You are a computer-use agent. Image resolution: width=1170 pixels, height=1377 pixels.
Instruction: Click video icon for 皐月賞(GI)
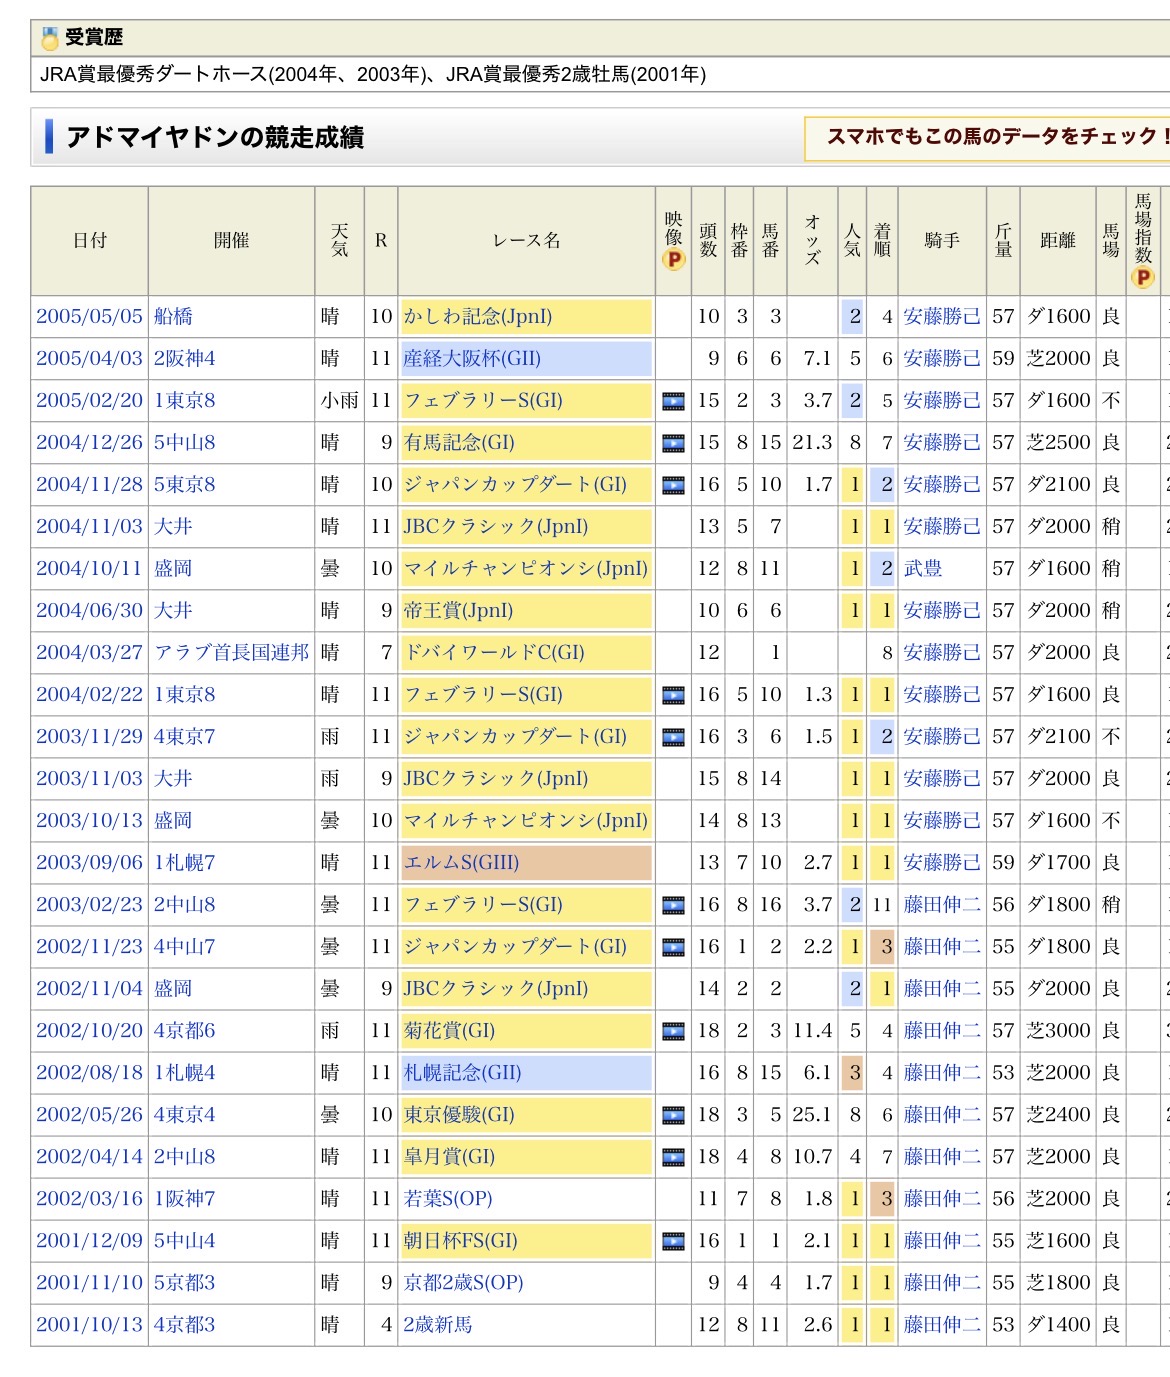pyautogui.click(x=673, y=1157)
